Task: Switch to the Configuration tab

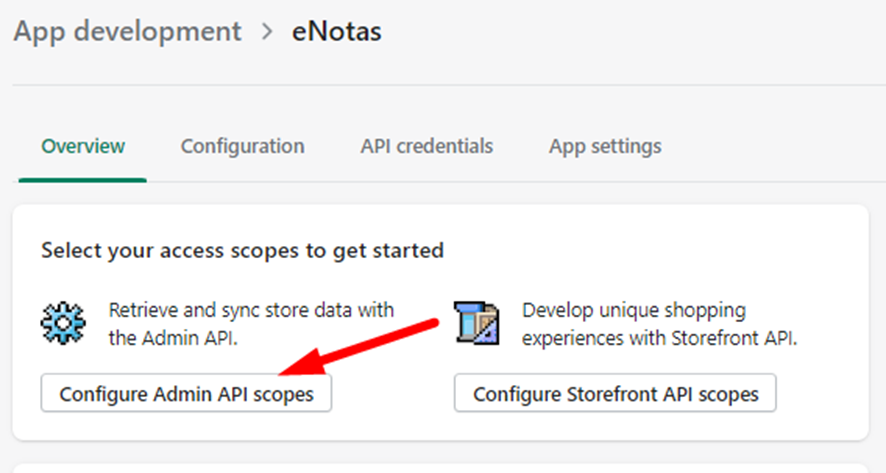Action: point(242,146)
